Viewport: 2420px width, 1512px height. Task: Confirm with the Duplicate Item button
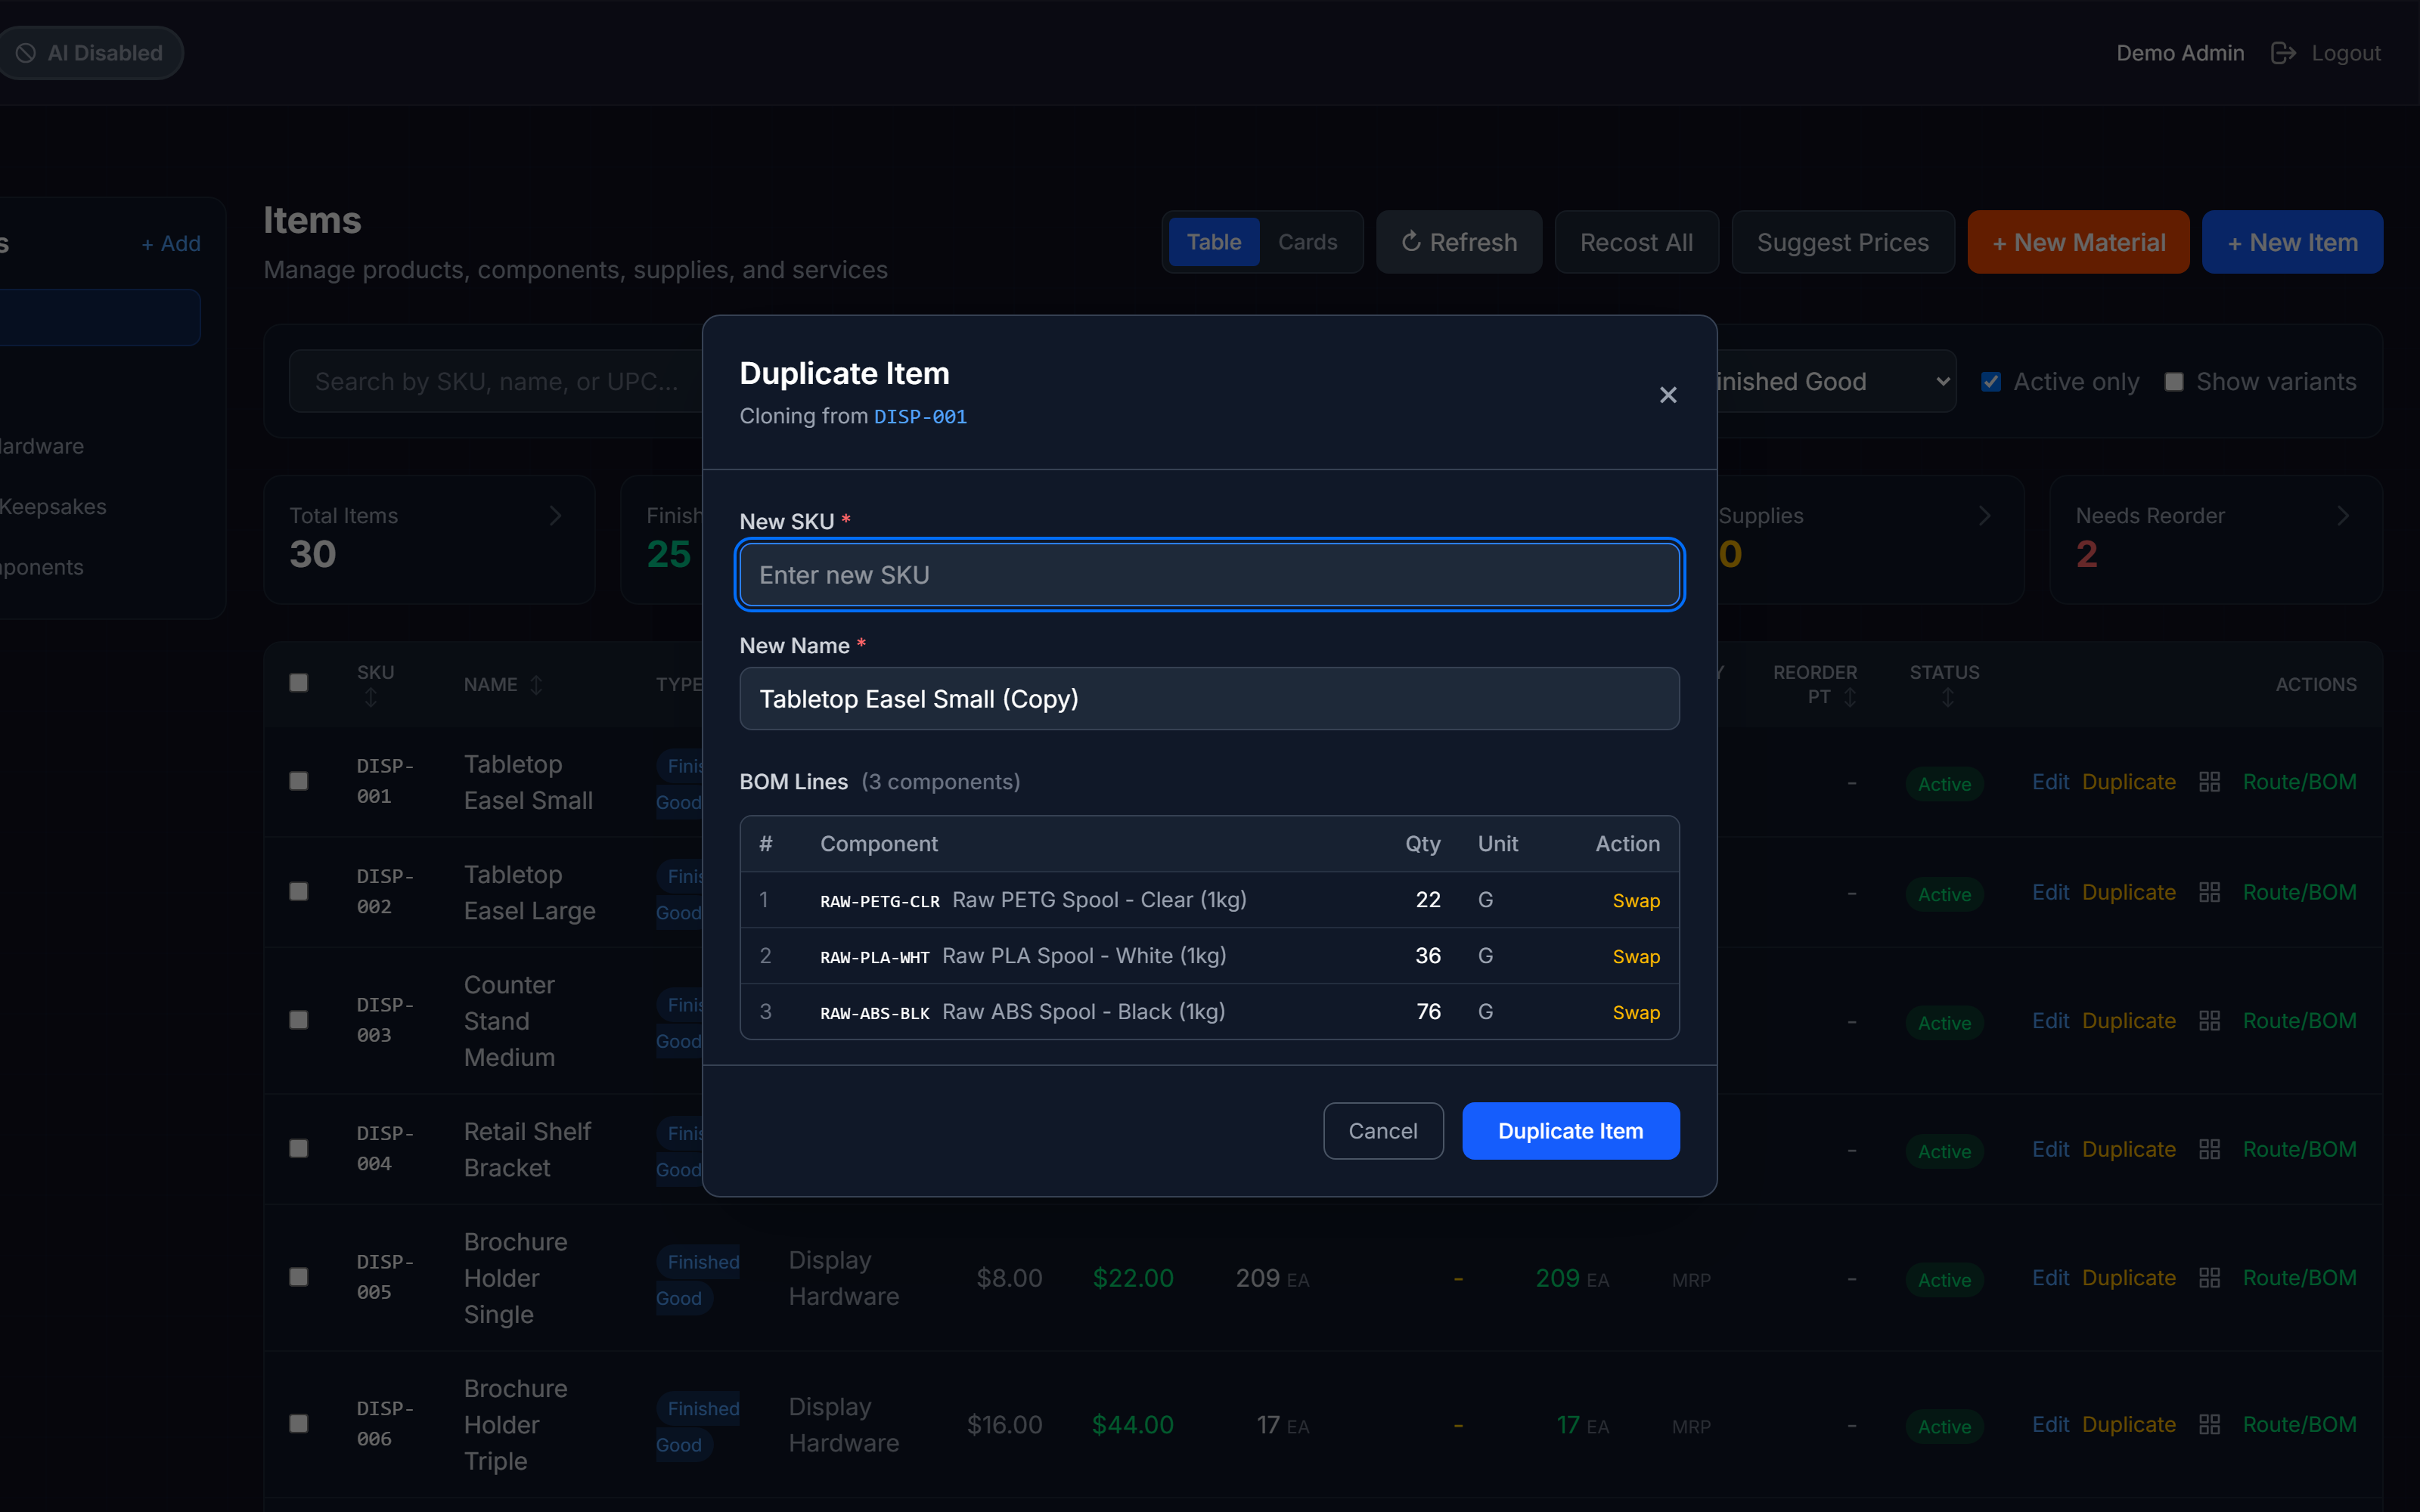pyautogui.click(x=1570, y=1131)
